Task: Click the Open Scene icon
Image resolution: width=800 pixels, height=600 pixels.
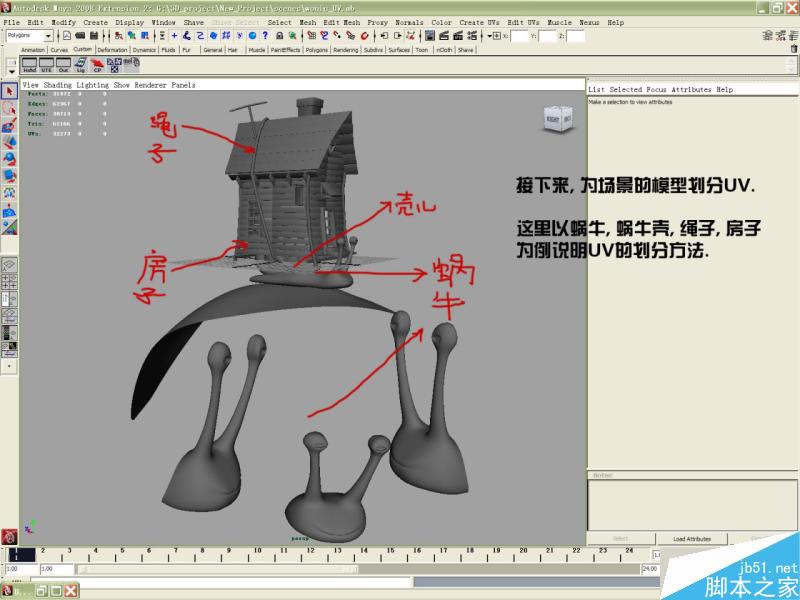Action: pos(80,36)
